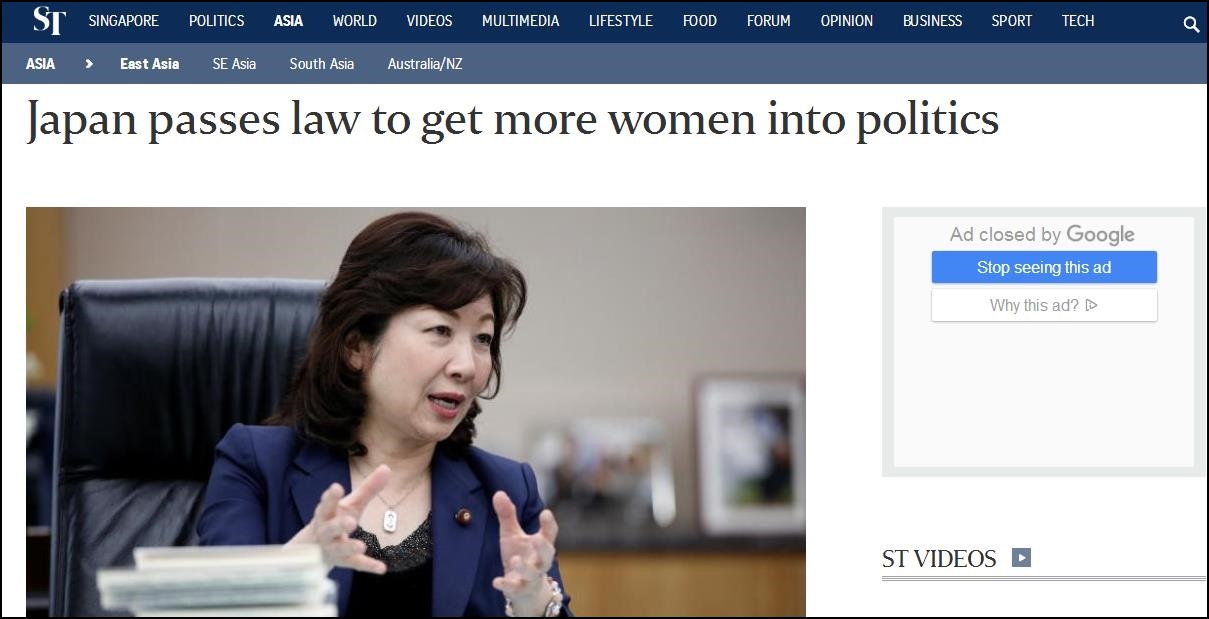The height and width of the screenshot is (619, 1209).
Task: Go to the Tech section
Action: pyautogui.click(x=1078, y=21)
